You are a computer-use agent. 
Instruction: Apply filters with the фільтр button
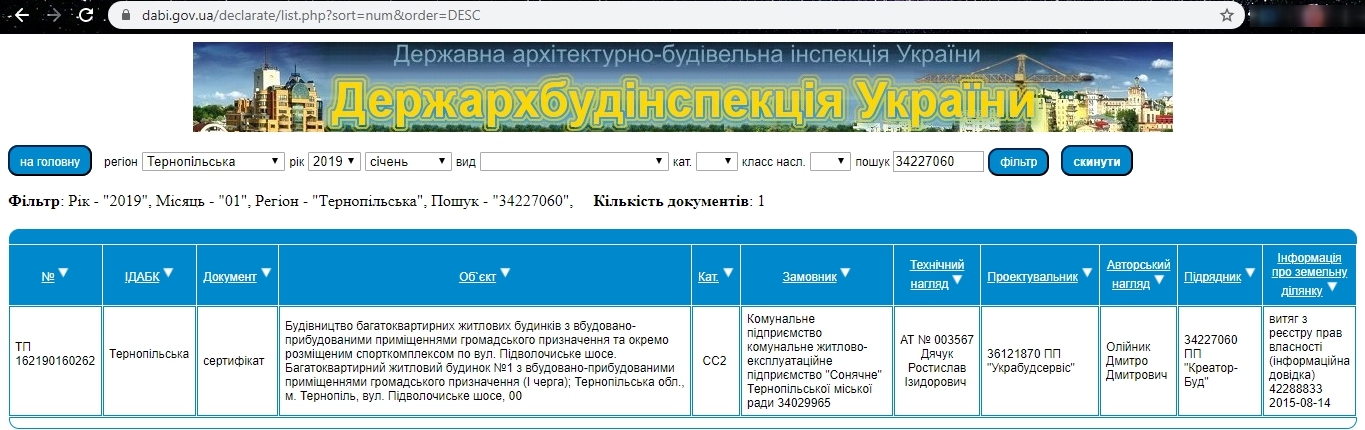pos(1018,161)
